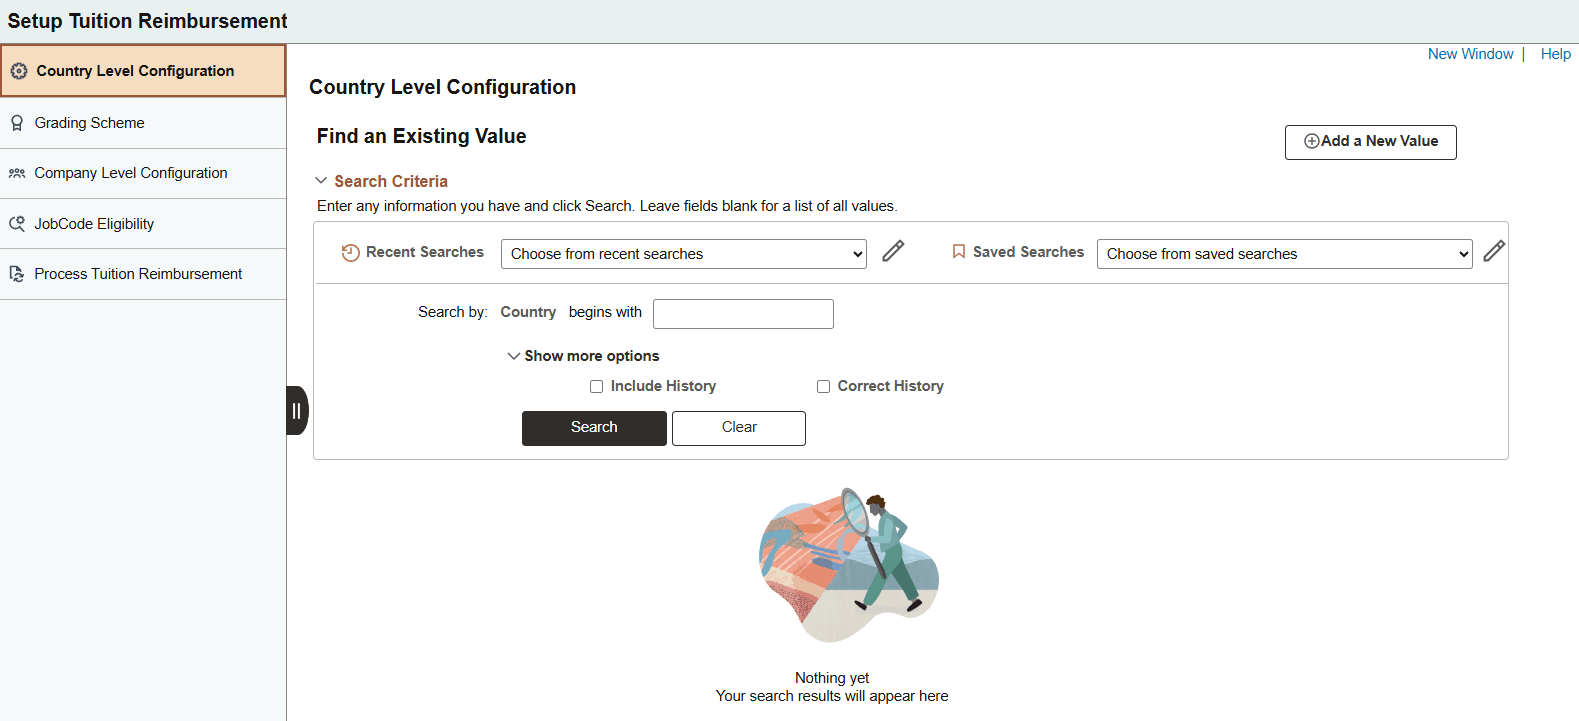Click the 'Search by:' label
Viewport: 1579px width, 721px height.
[x=453, y=312]
